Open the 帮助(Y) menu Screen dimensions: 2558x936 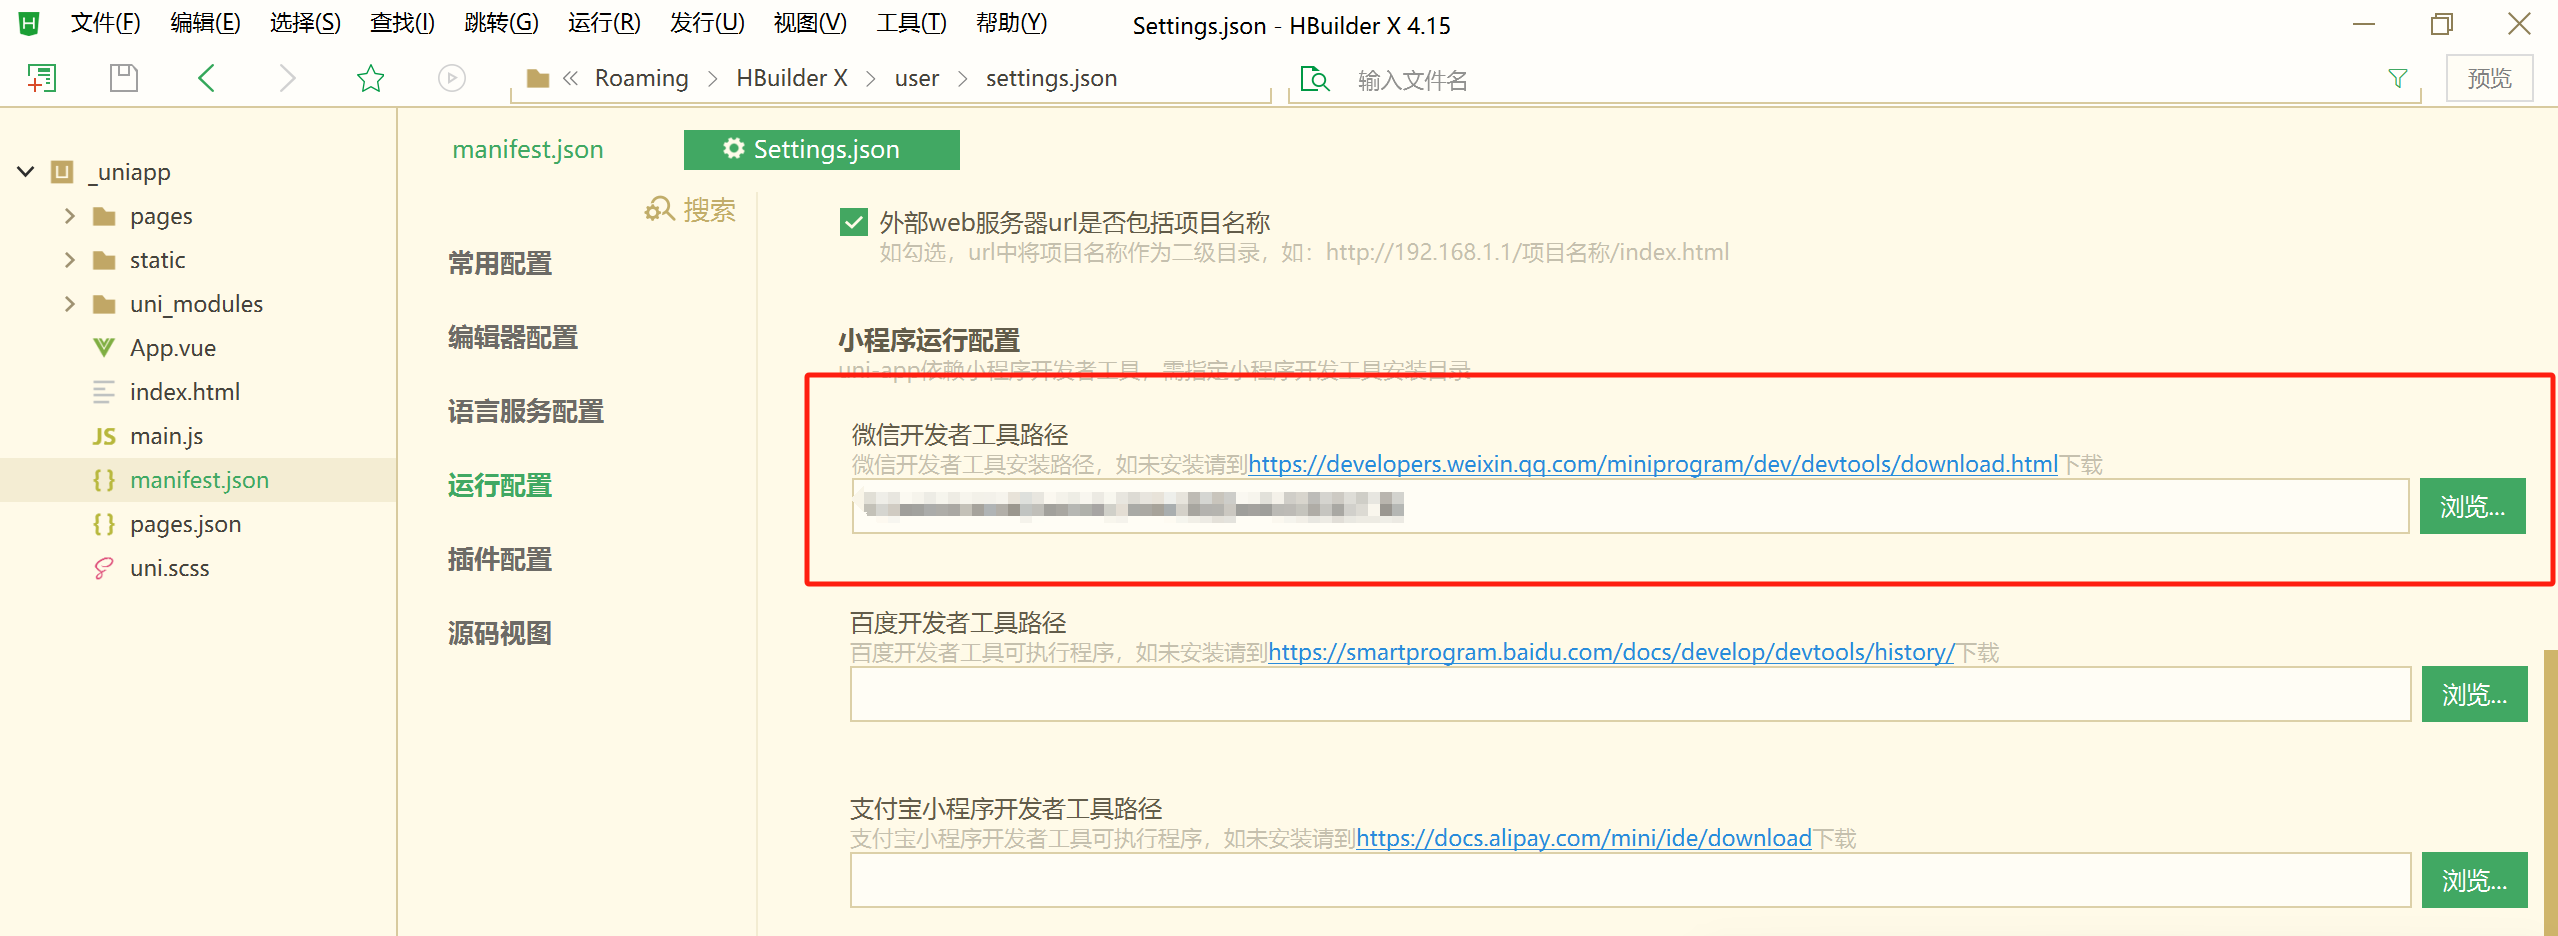click(1011, 23)
